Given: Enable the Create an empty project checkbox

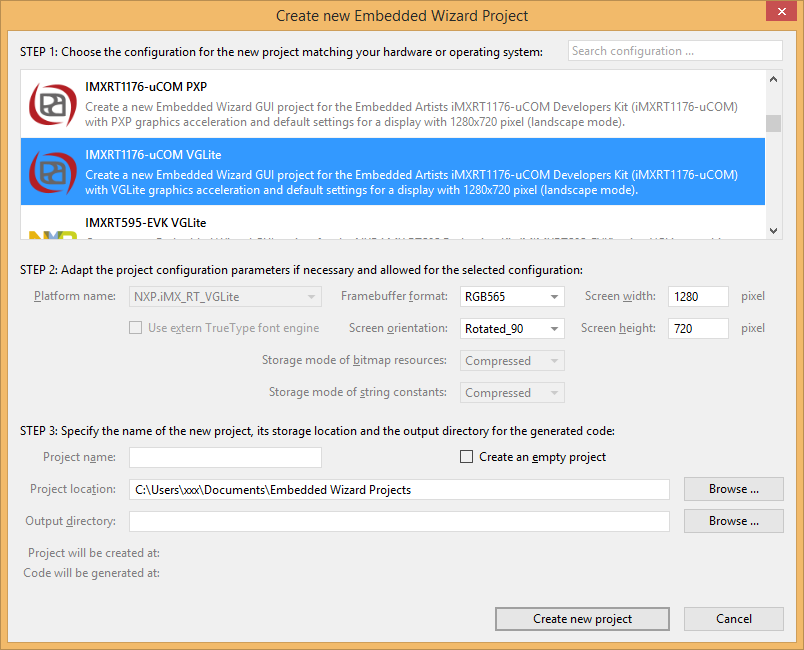Looking at the screenshot, I should point(466,457).
